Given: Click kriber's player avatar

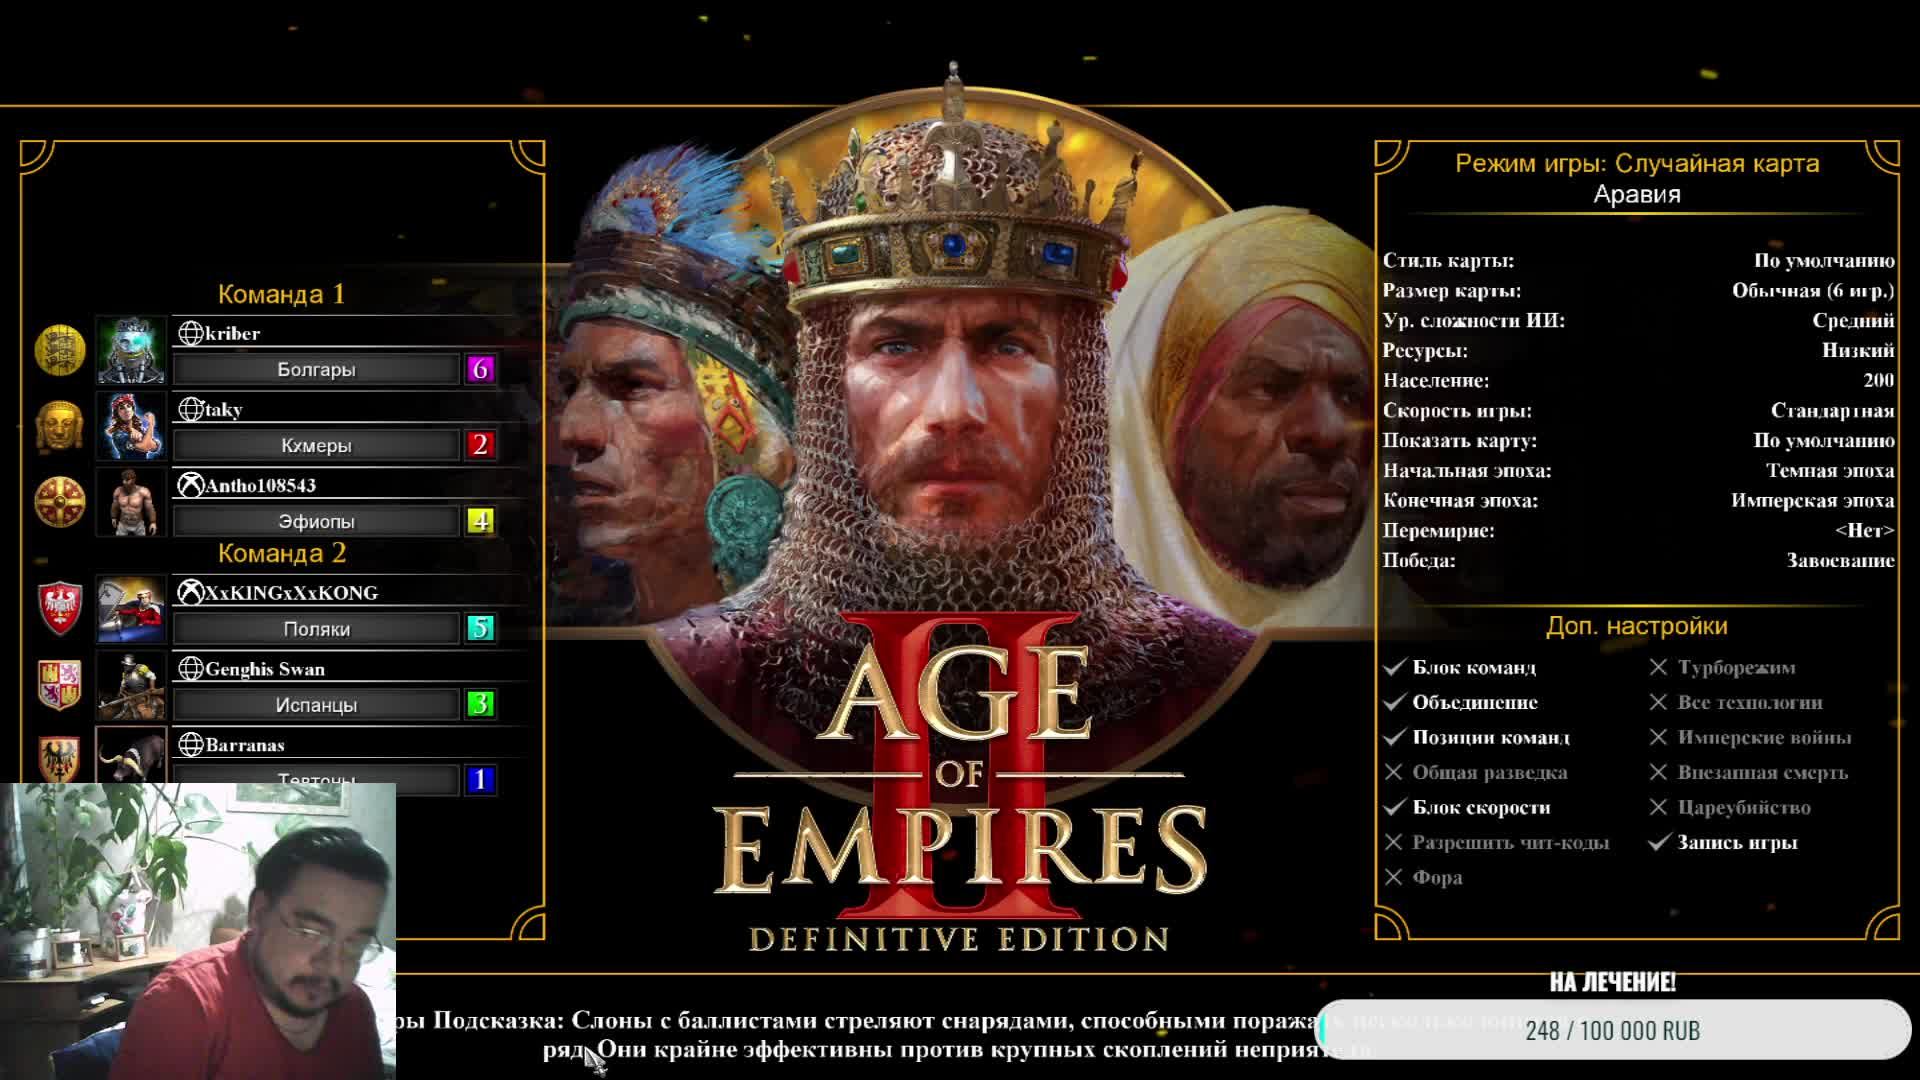Looking at the screenshot, I should pyautogui.click(x=131, y=351).
